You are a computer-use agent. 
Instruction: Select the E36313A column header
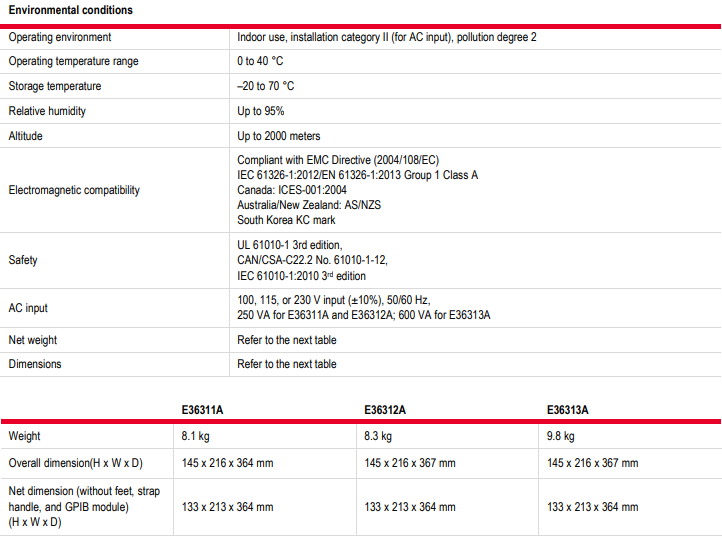[x=568, y=410]
